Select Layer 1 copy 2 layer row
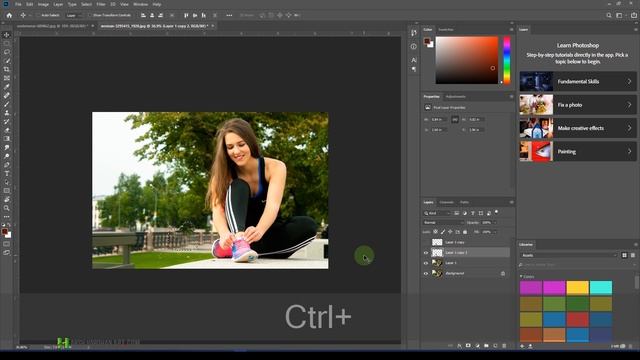640x360 pixels. click(466, 253)
